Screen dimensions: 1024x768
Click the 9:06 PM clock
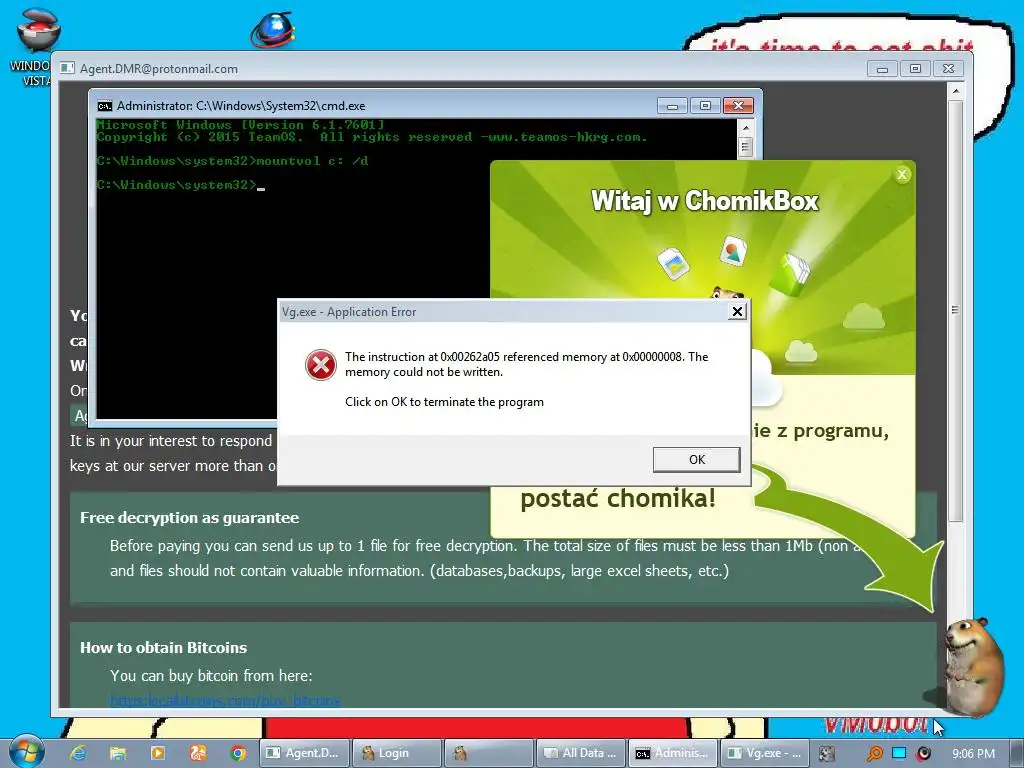point(973,754)
